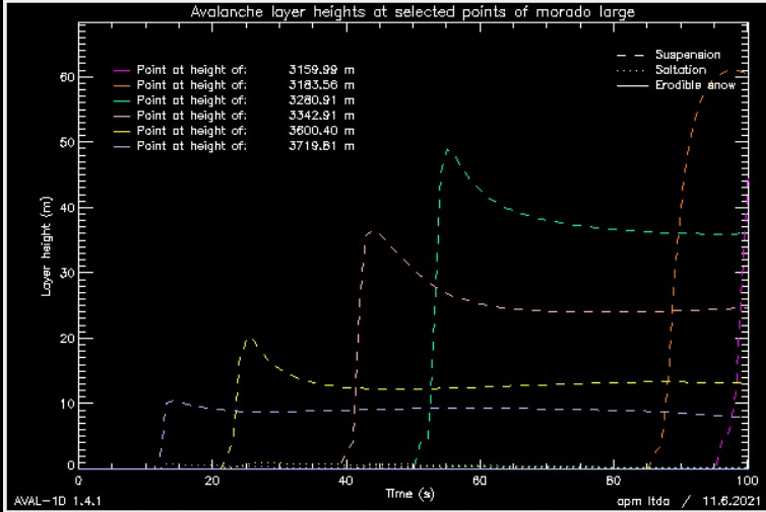Image resolution: width=766 pixels, height=512 pixels.
Task: Click the AVAL-1D 1.4.1 version label
Action: 50,500
